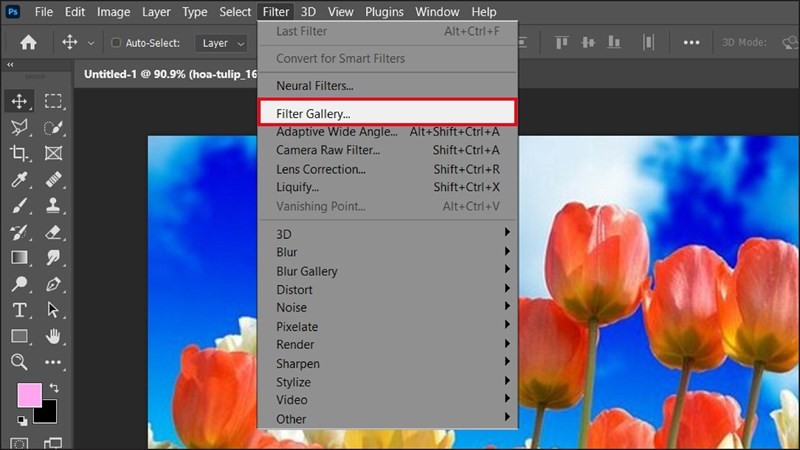800x450 pixels.
Task: Click the Photoshop Ps logo
Action: click(x=13, y=11)
